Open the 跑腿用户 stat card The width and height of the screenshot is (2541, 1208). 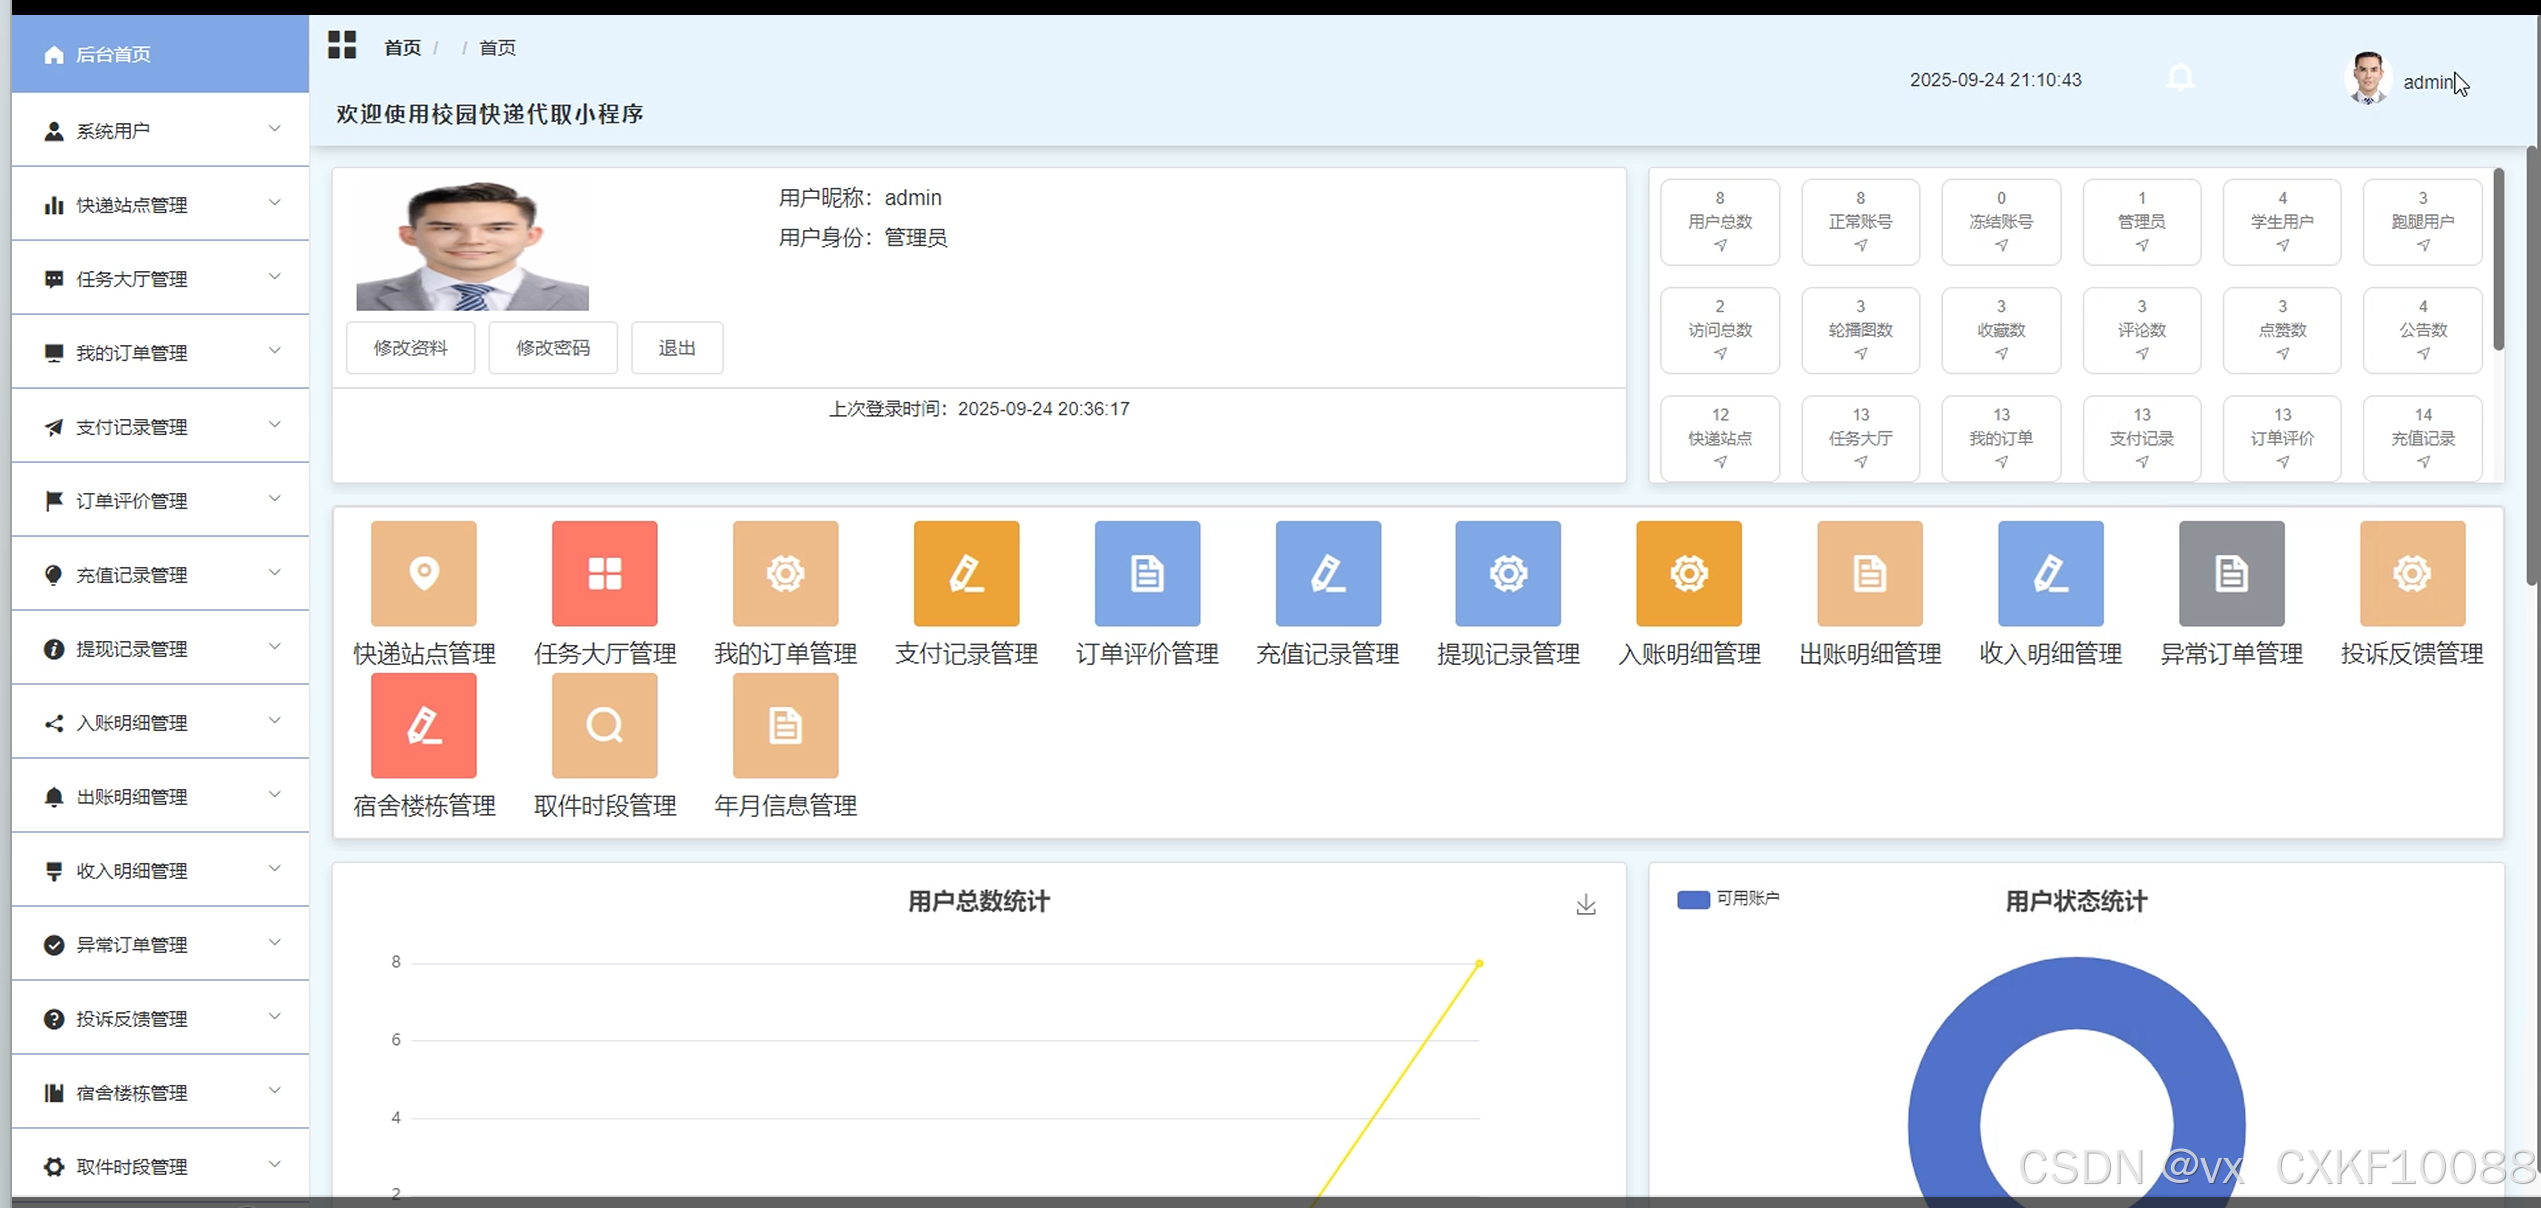(2423, 222)
